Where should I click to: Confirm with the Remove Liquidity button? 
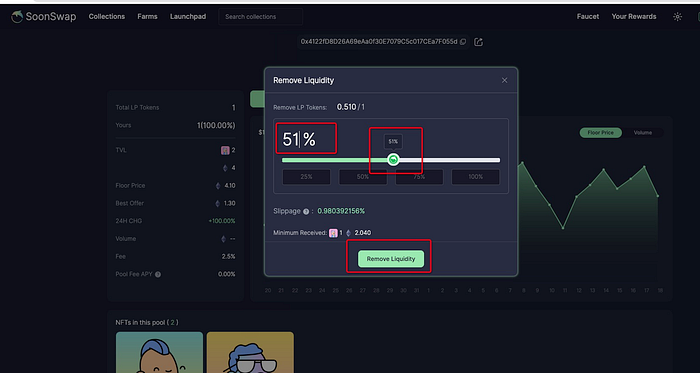click(x=391, y=259)
